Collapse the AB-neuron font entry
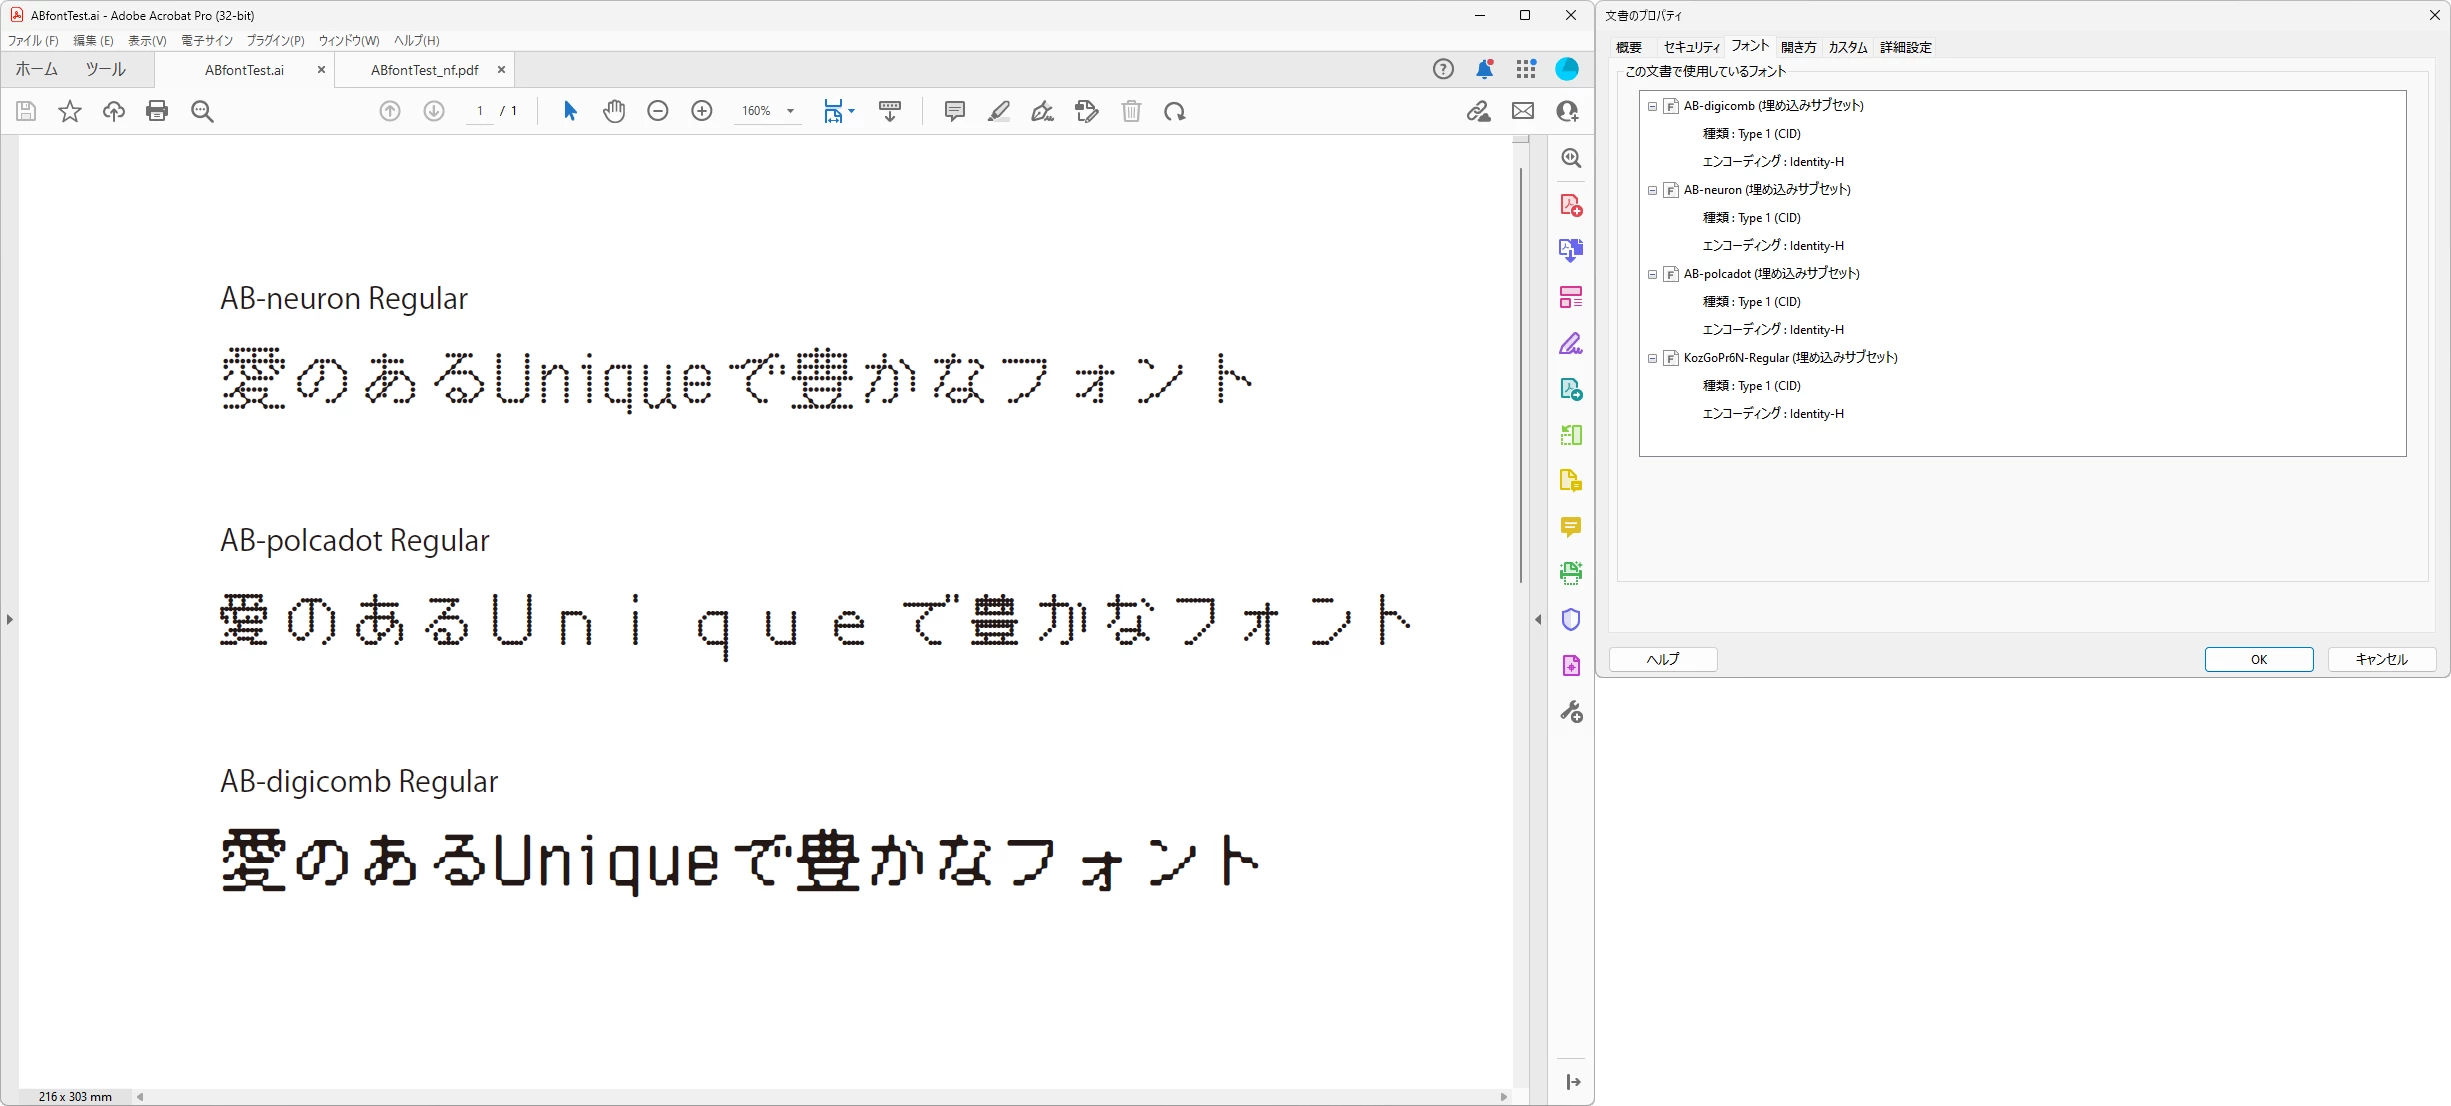Viewport: 2451px width, 1106px height. pyautogui.click(x=1652, y=190)
